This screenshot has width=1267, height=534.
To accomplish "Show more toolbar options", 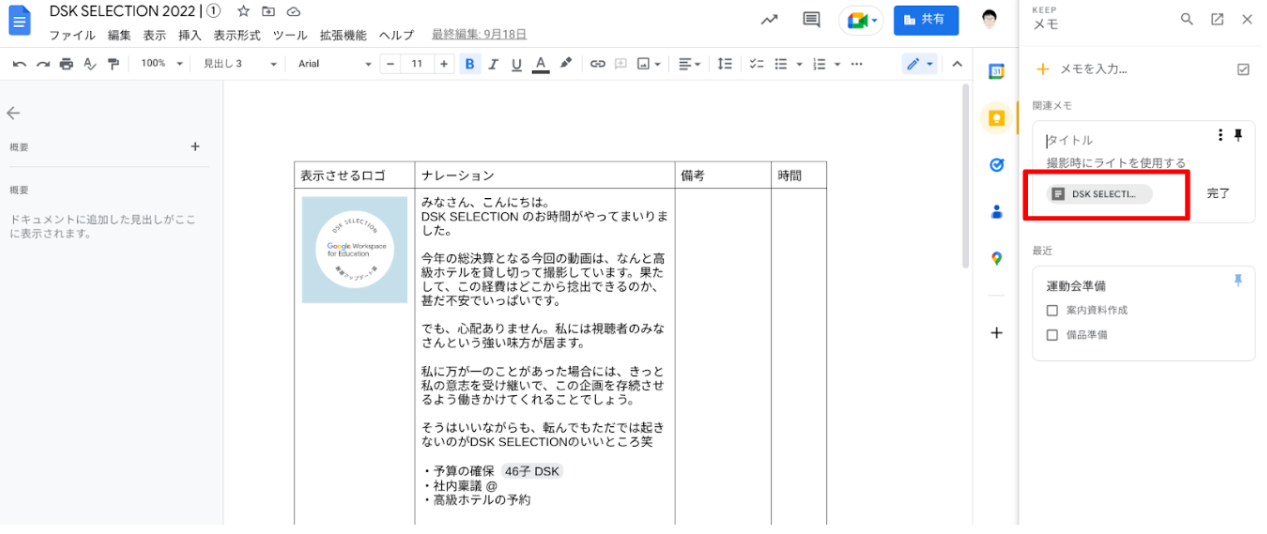I will tap(857, 64).
